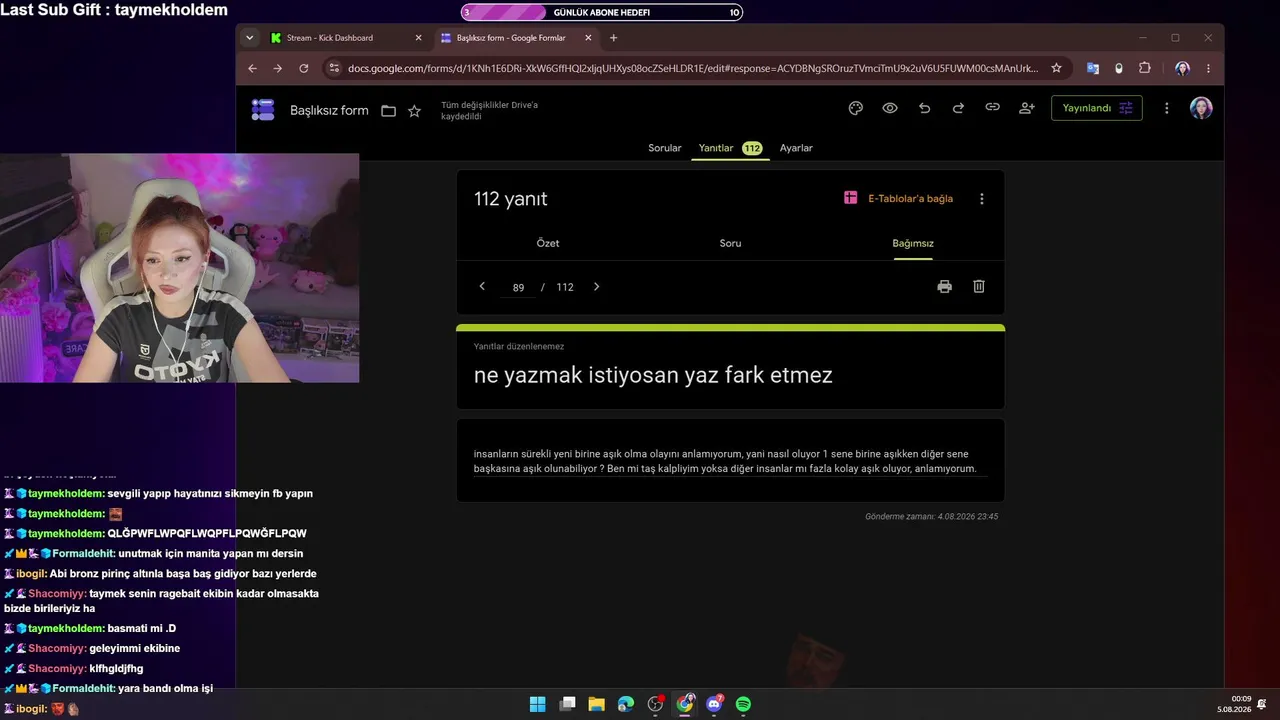Focus the docs.google.com address bar

click(x=692, y=68)
